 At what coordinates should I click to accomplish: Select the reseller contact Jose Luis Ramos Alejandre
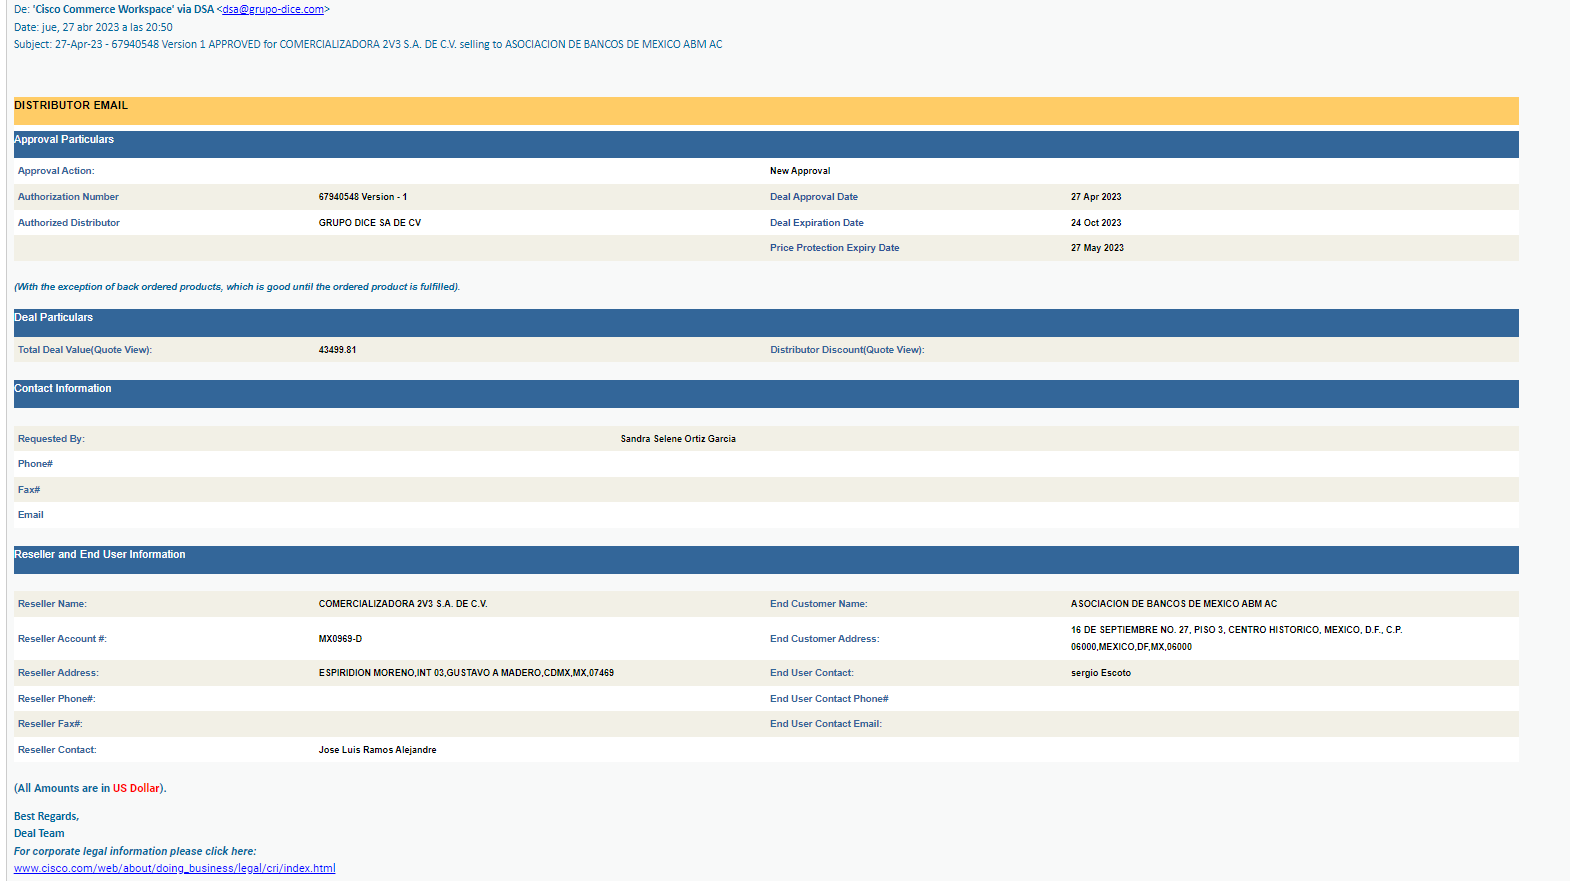coord(377,750)
